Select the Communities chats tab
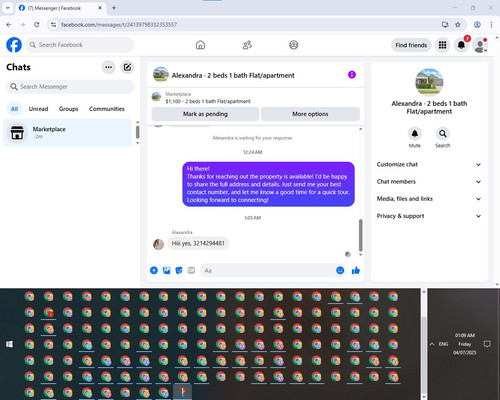 (x=107, y=109)
